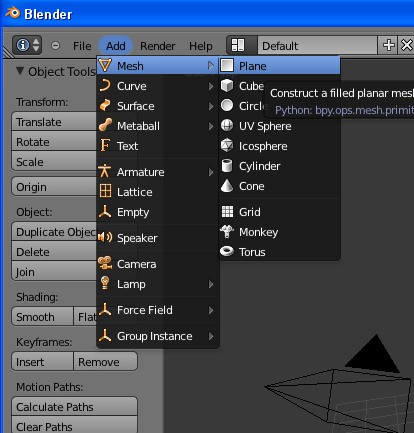Expand the Lamp submenu arrow
414x433 pixels.
[211, 284]
